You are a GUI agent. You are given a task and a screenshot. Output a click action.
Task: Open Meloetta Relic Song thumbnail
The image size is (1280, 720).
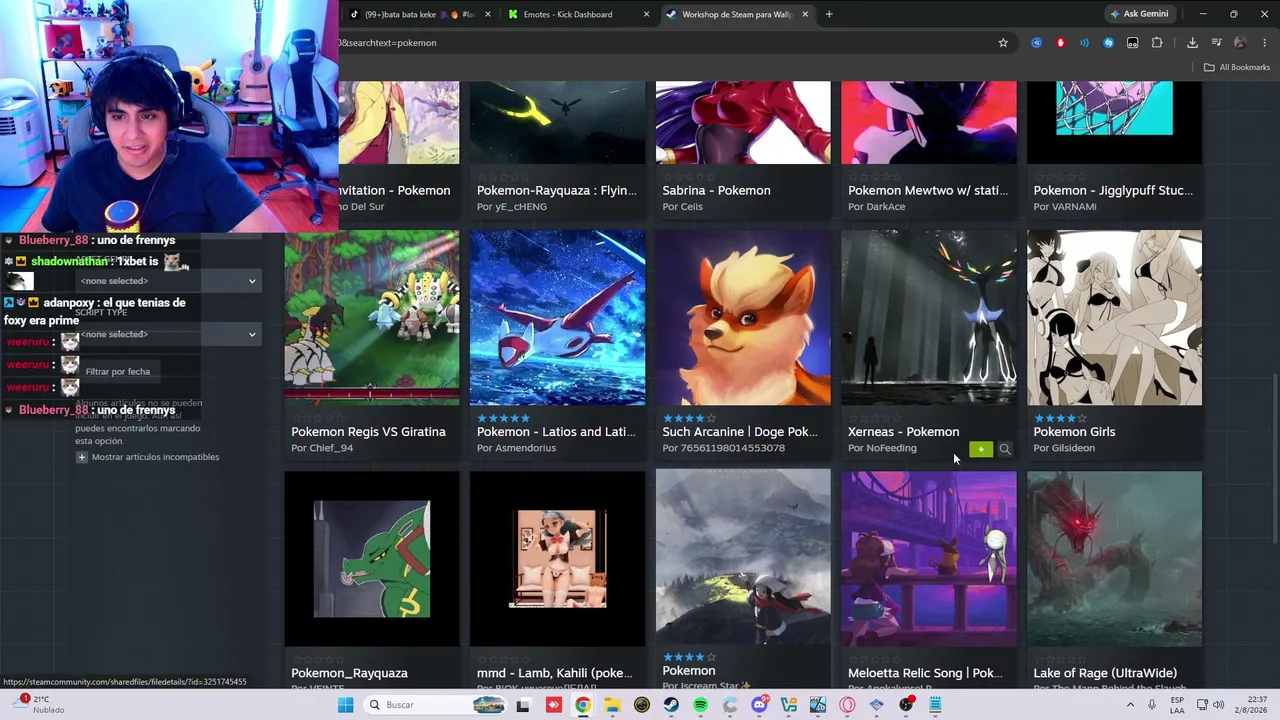[x=929, y=559]
